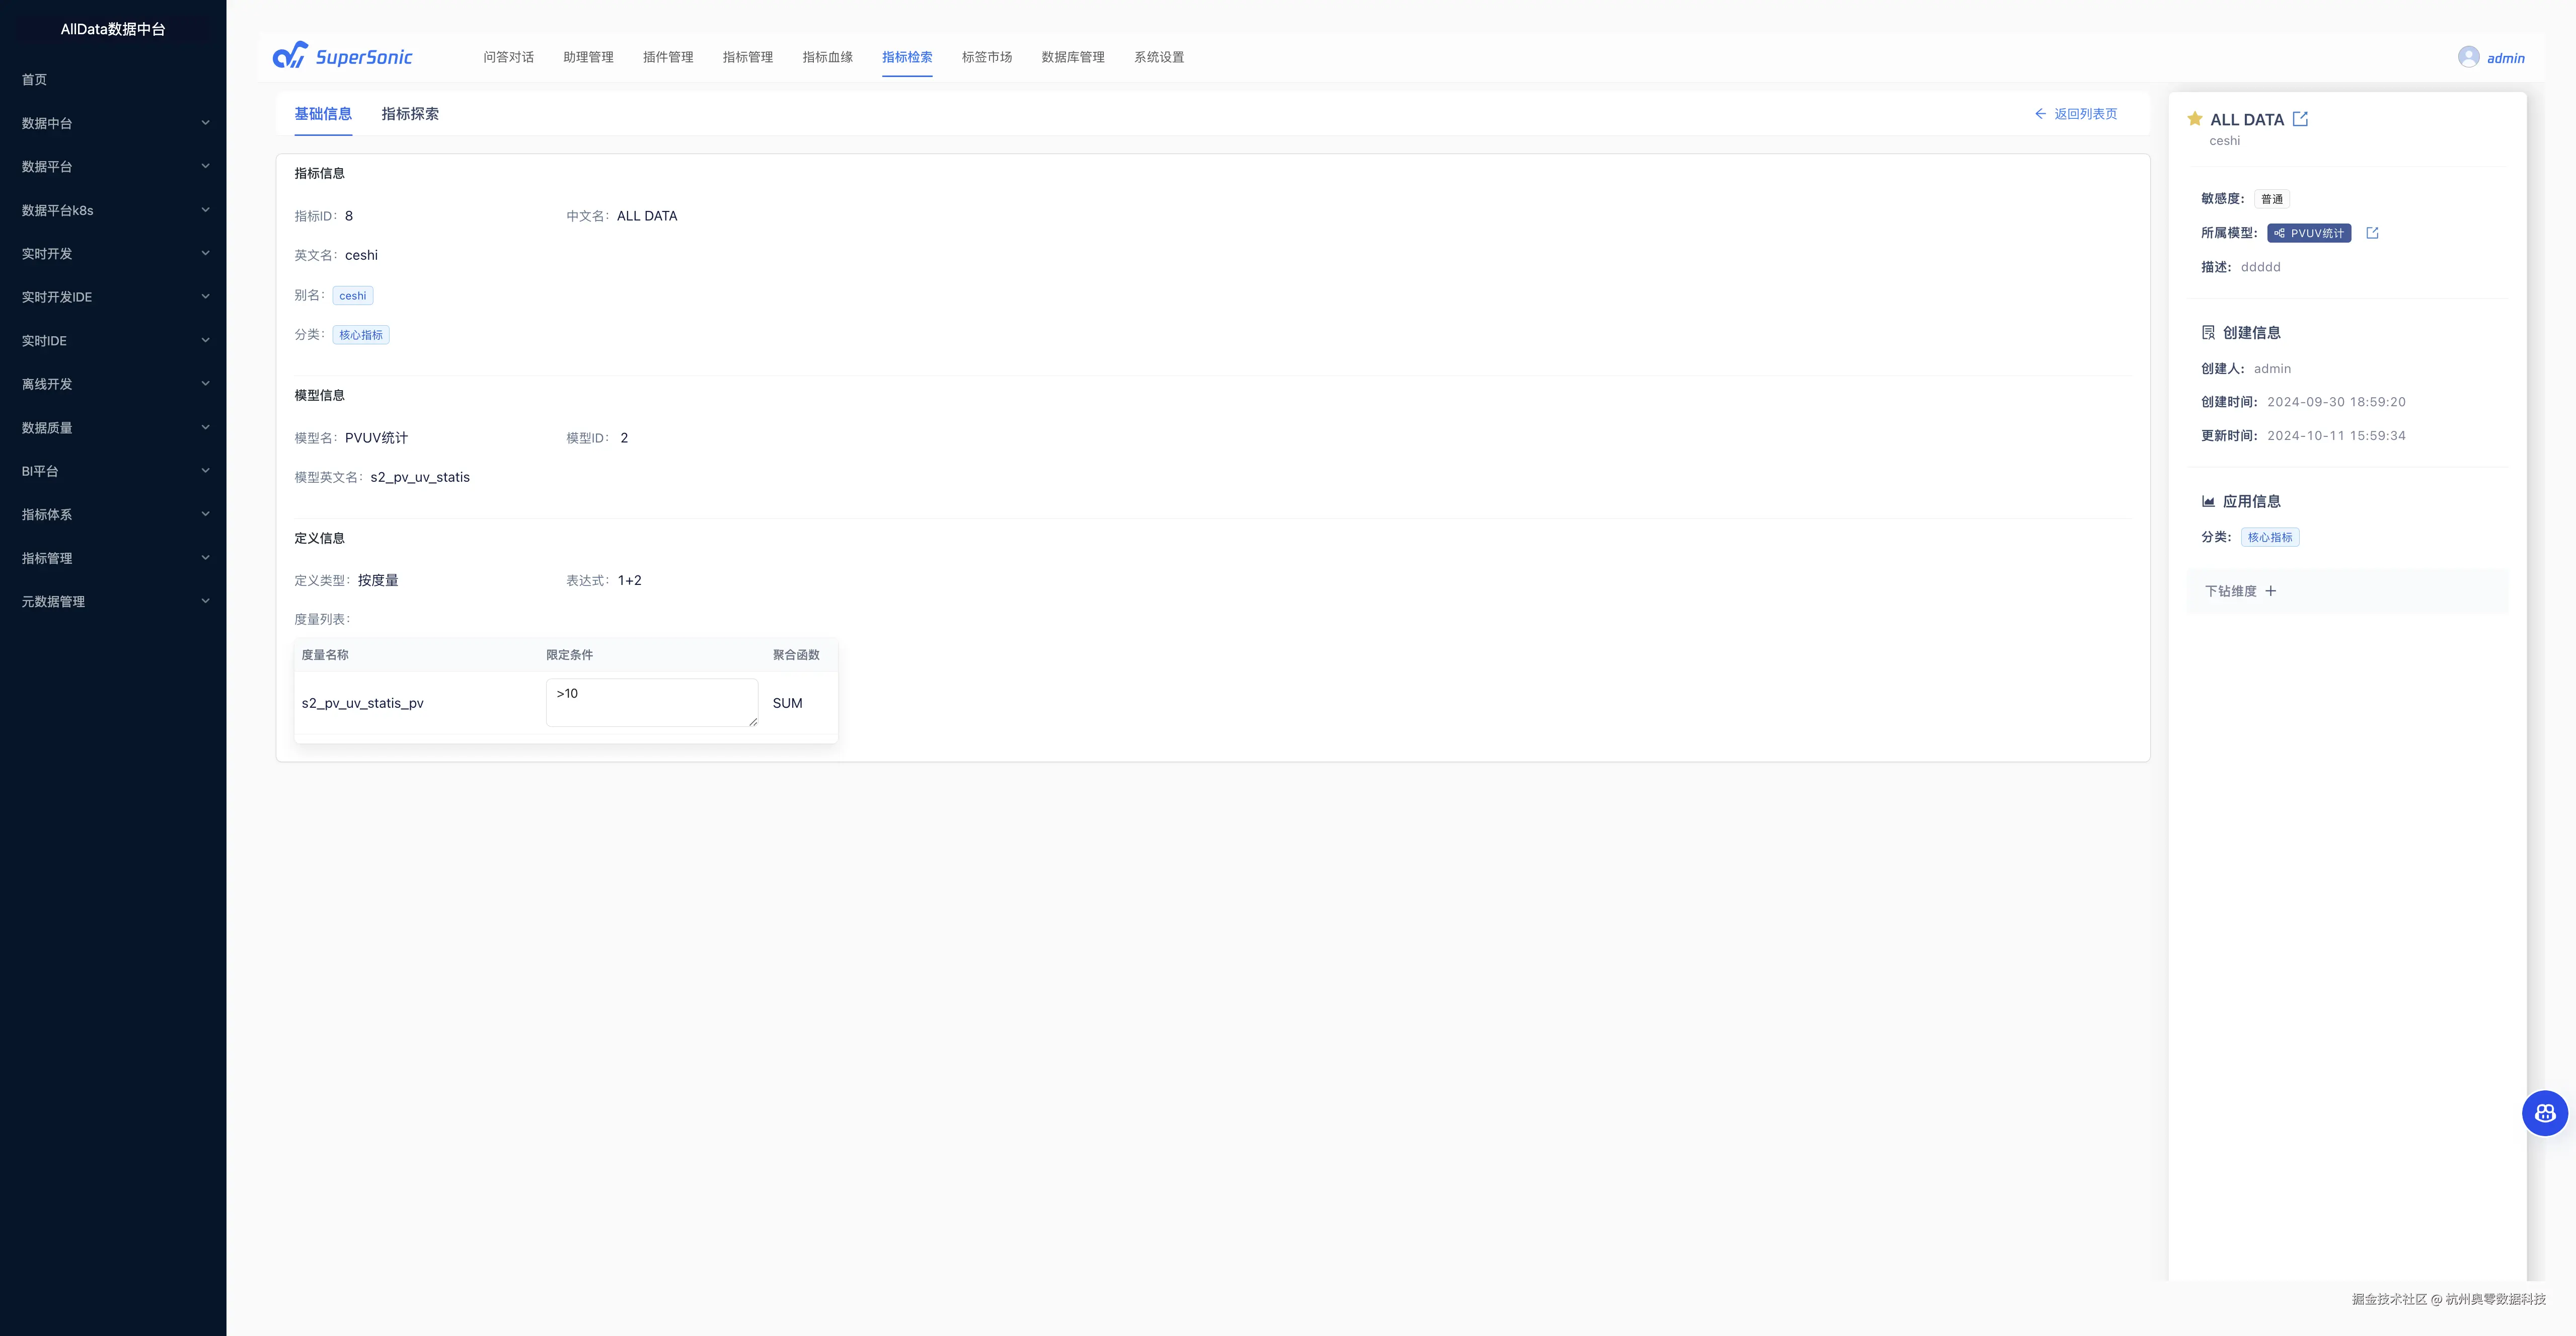Click the SuperSonic logo
Image resolution: width=2576 pixels, height=1336 pixels.
(x=343, y=56)
